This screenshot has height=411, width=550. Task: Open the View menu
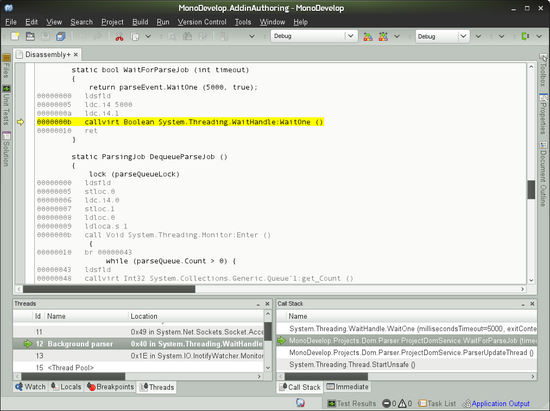point(54,22)
